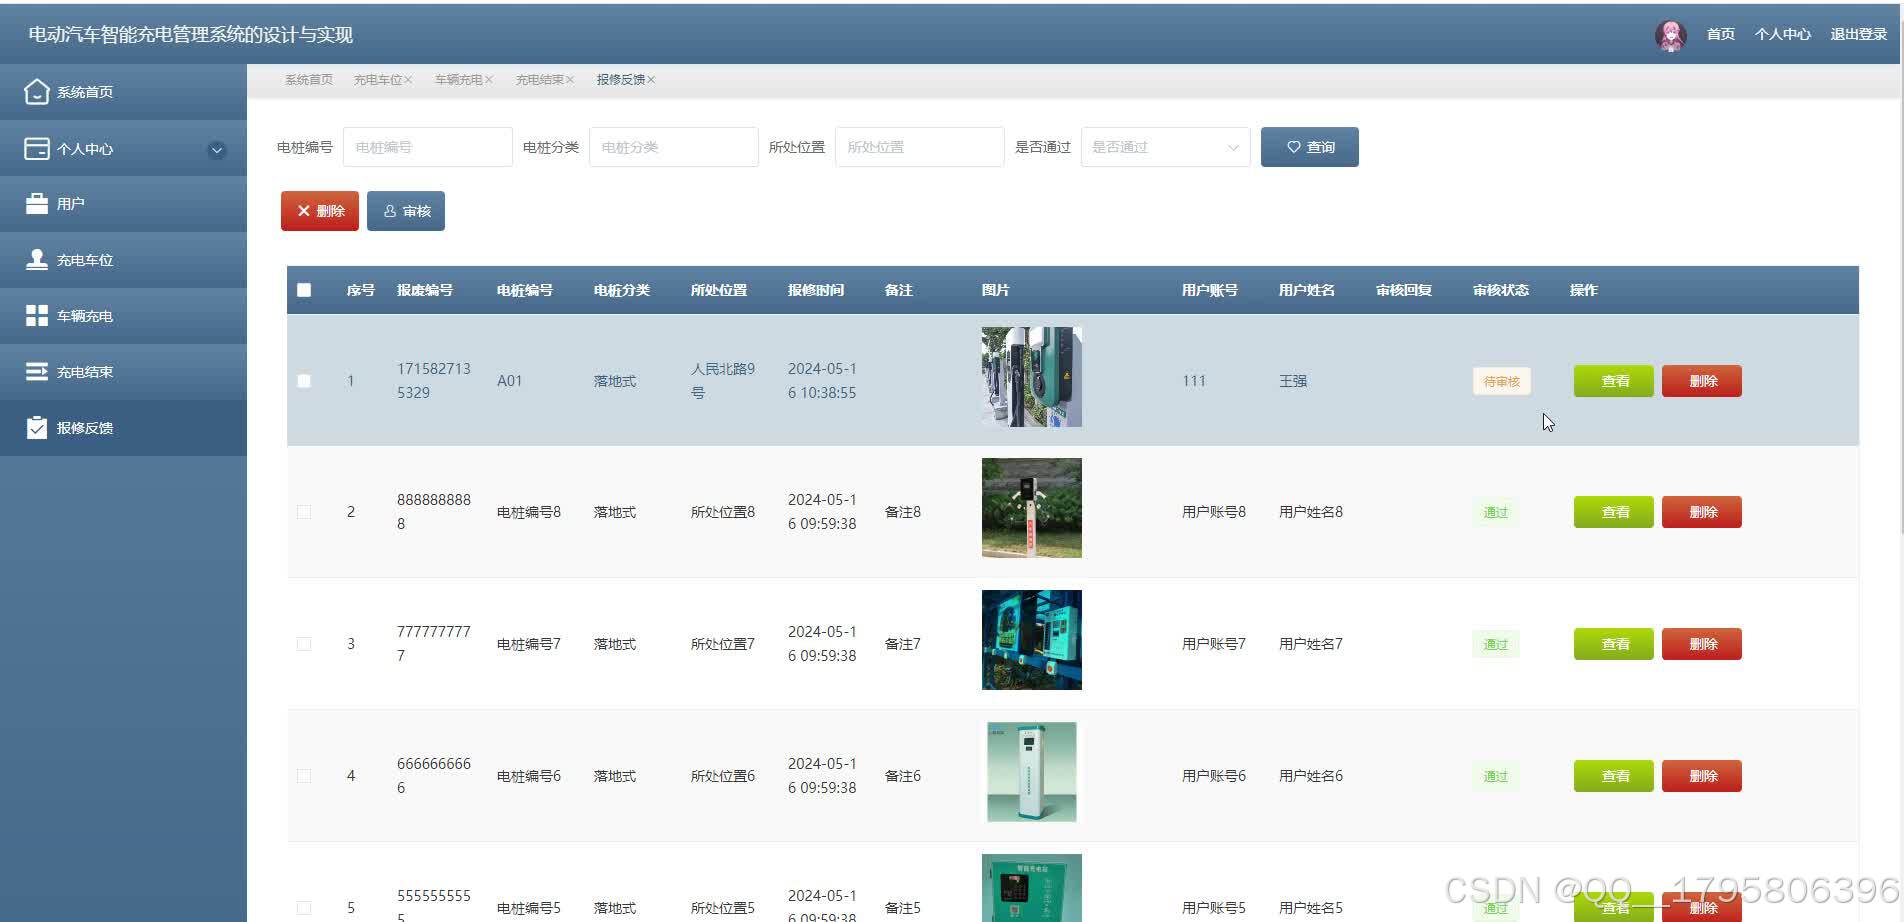This screenshot has width=1904, height=922.
Task: Focus the 所处位置 search field
Action: pos(920,147)
